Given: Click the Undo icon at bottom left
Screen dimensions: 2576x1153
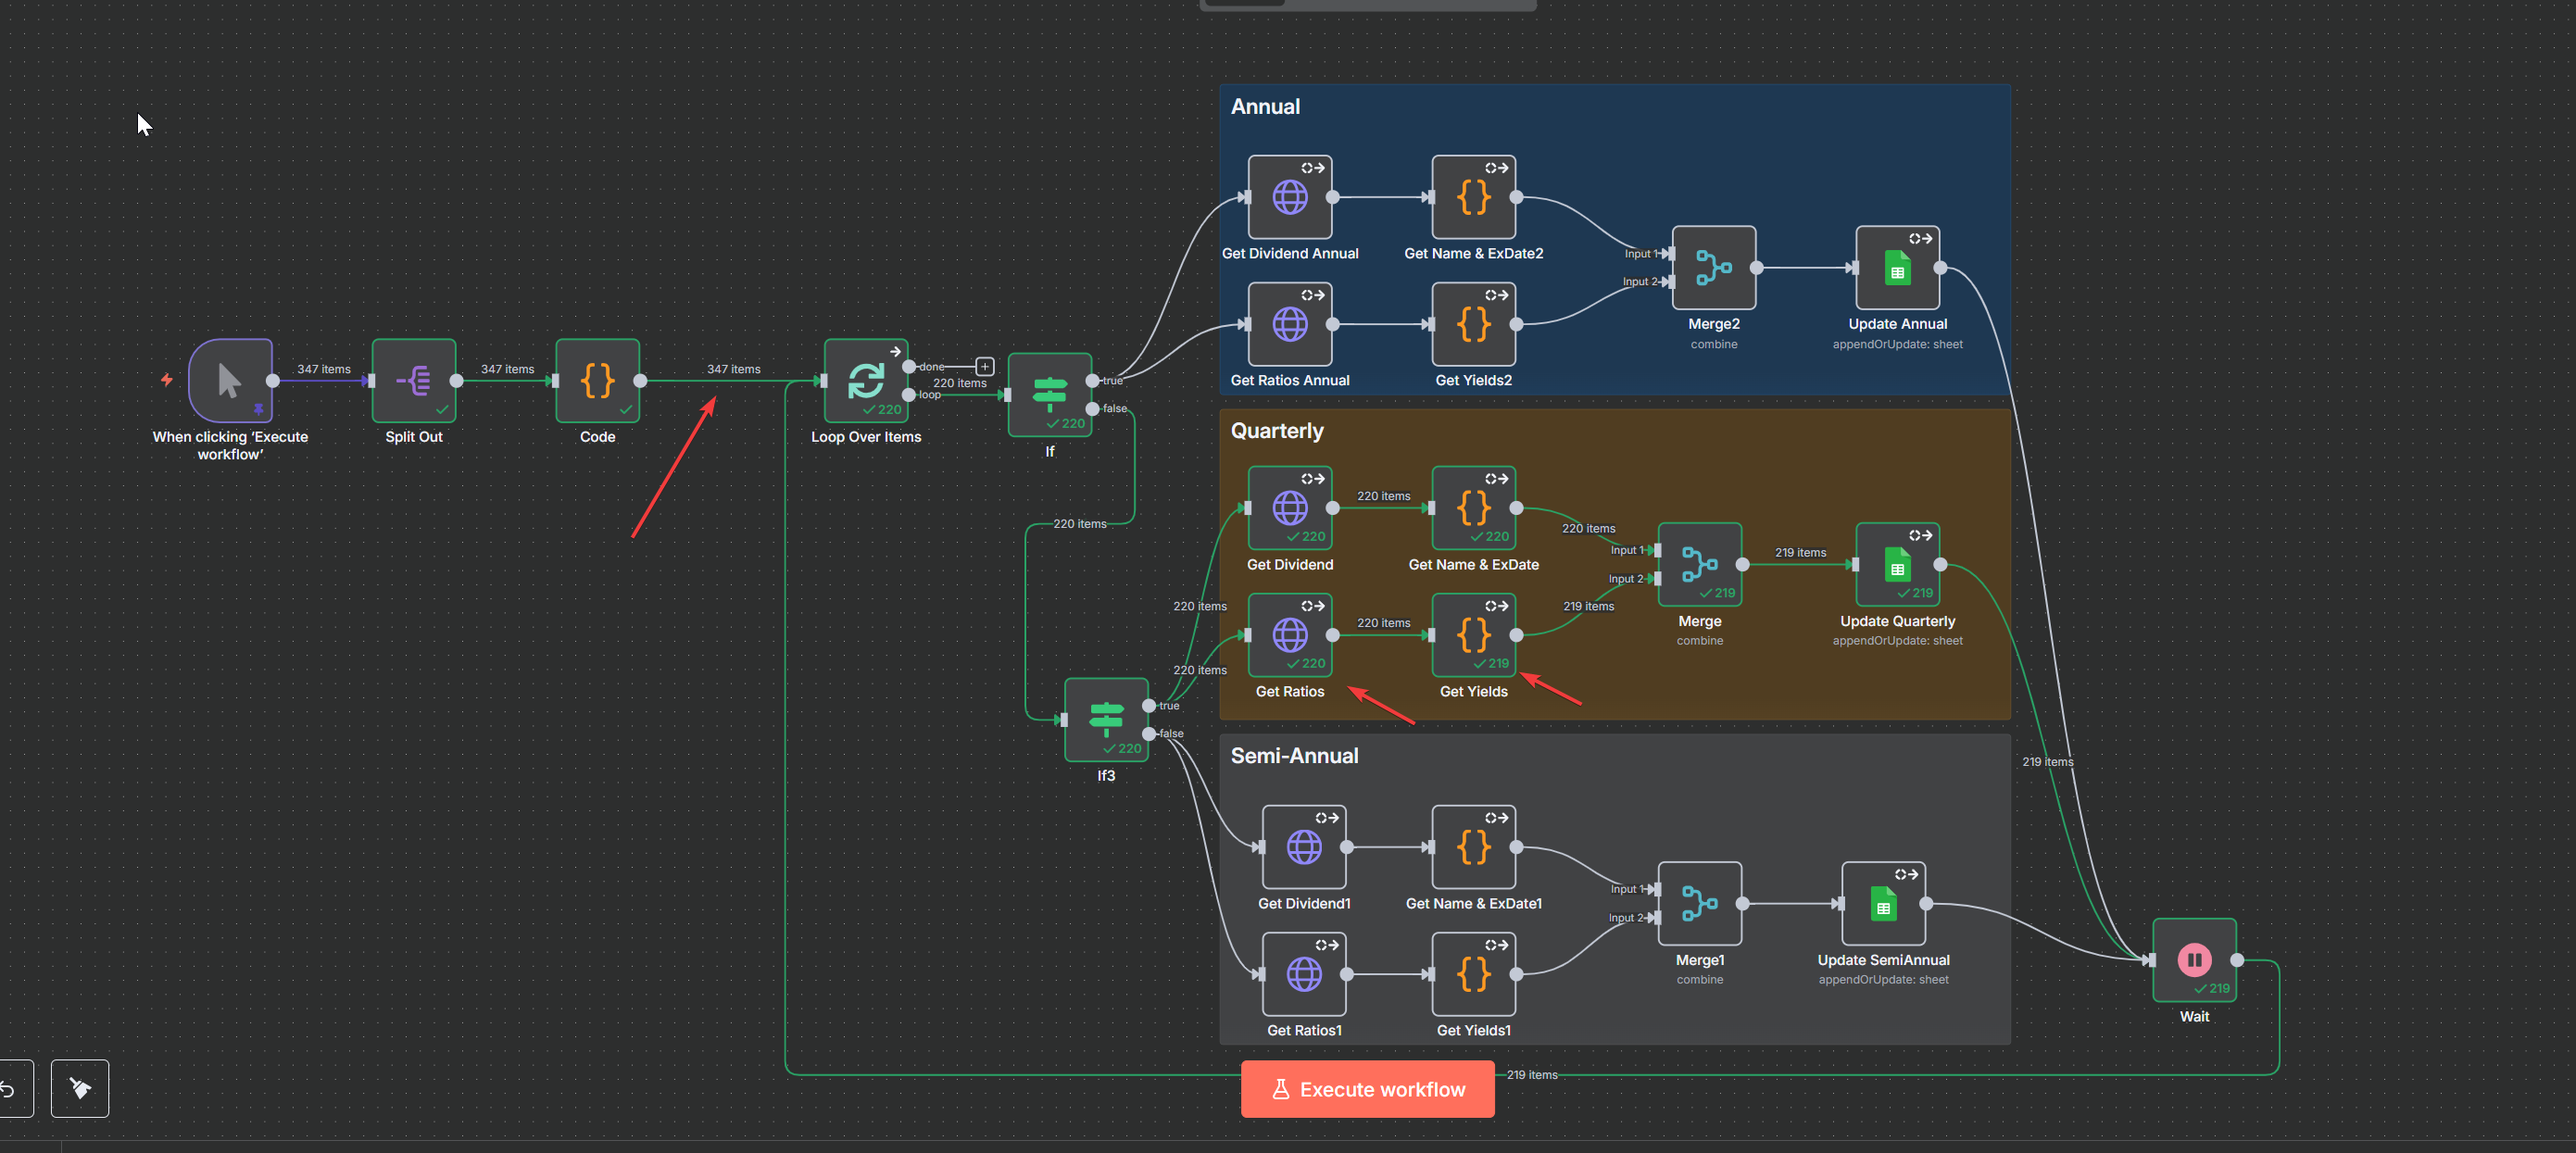Looking at the screenshot, I should [x=9, y=1088].
